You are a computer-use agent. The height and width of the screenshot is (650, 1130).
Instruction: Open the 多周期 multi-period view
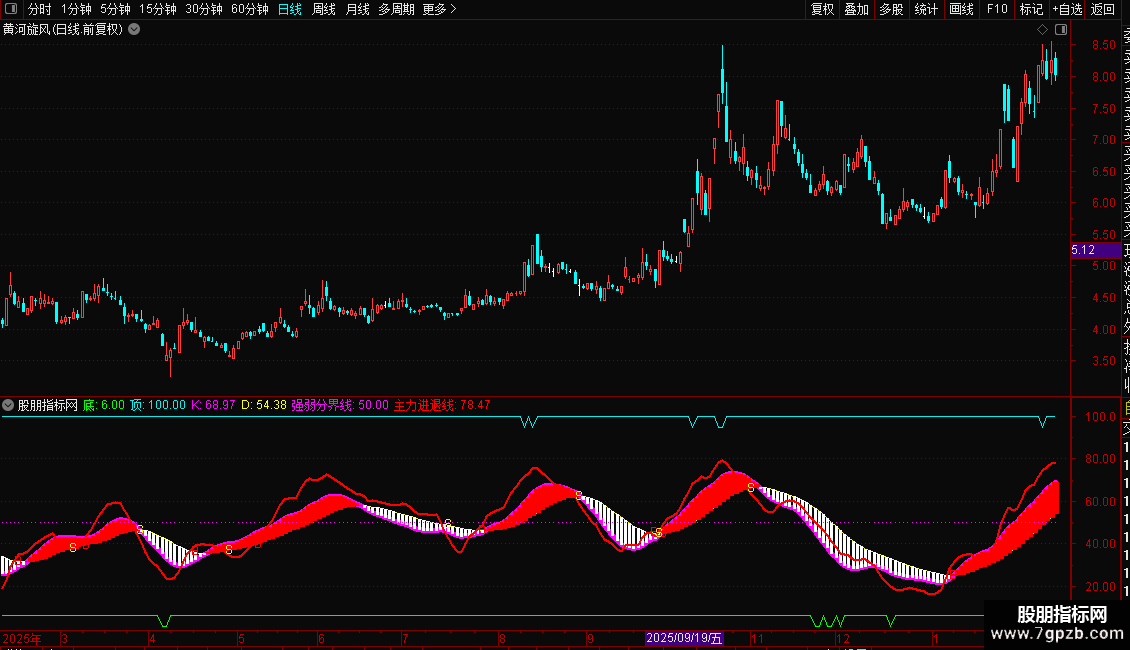pos(396,9)
